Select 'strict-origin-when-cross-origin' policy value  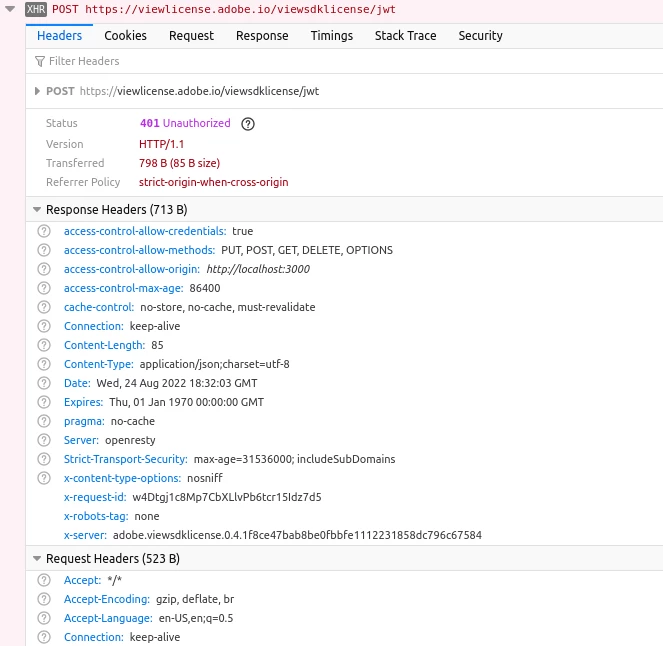214,182
